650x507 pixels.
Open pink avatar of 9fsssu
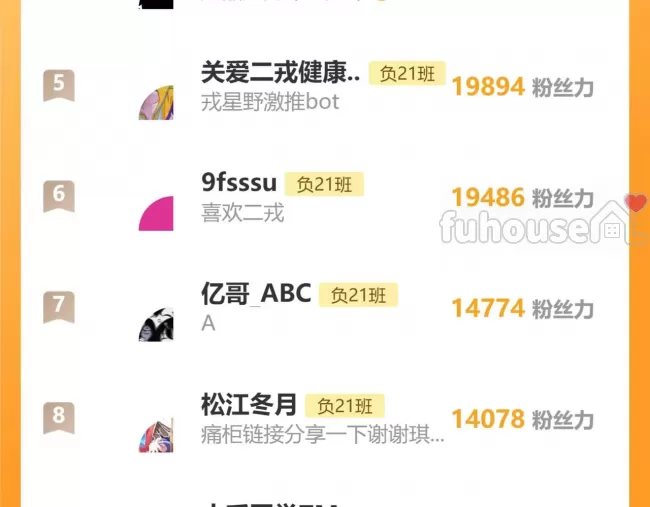pos(156,213)
